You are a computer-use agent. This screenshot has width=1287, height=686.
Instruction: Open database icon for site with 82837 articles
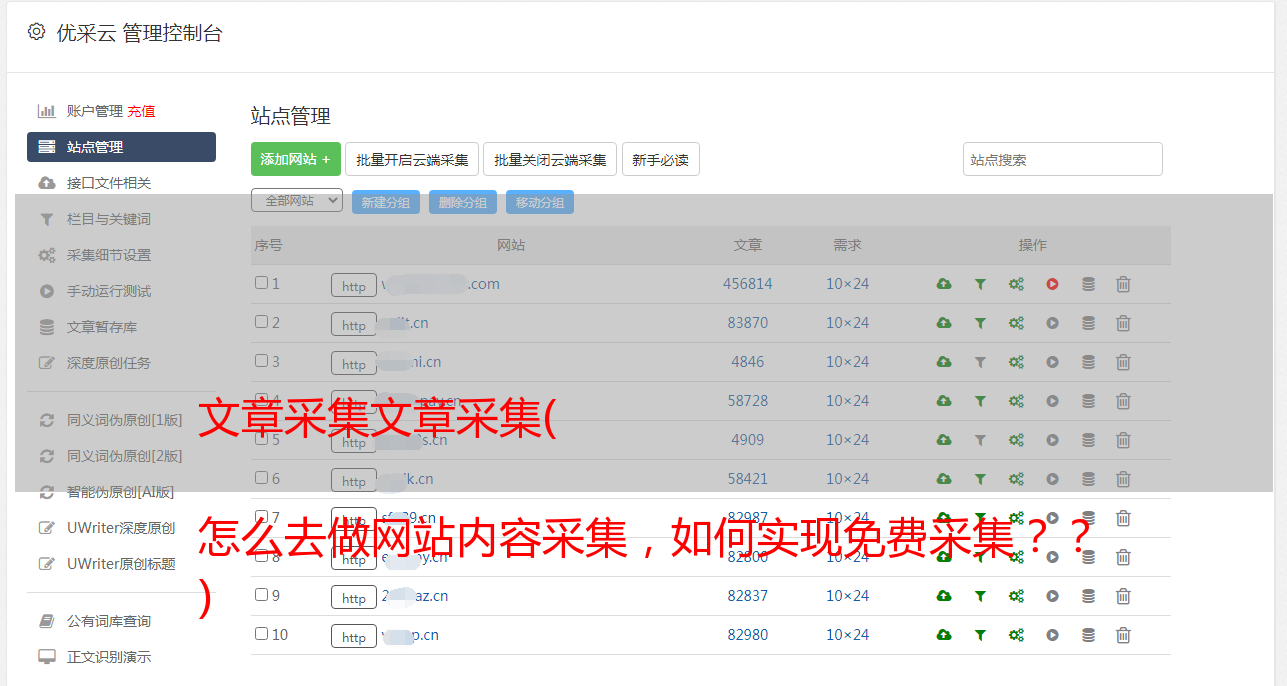1088,596
